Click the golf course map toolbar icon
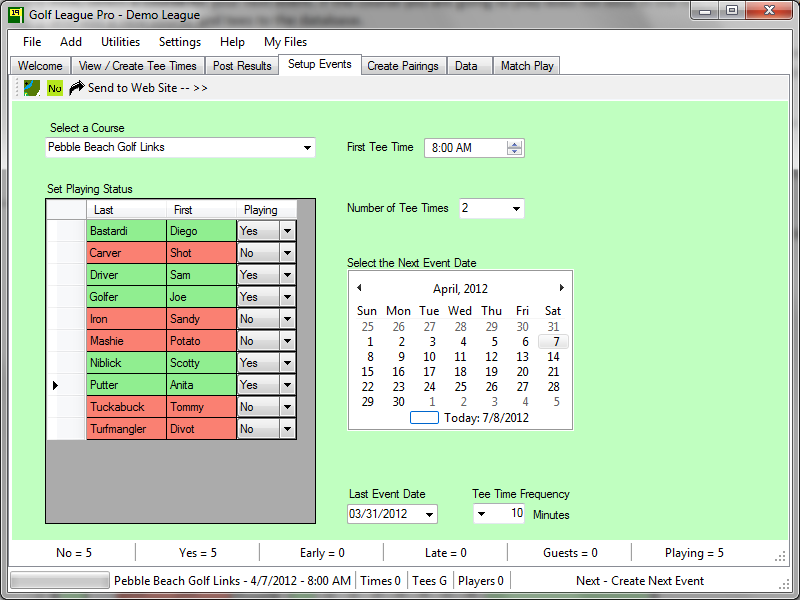 click(32, 88)
